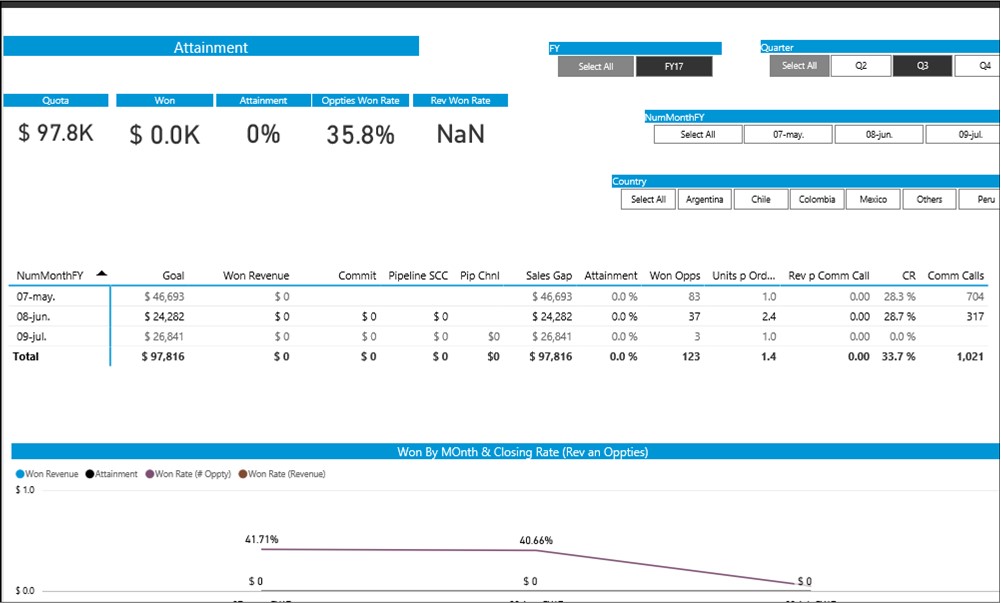Image resolution: width=1001 pixels, height=603 pixels.
Task: Filter by Colombia country
Action: [x=817, y=199]
